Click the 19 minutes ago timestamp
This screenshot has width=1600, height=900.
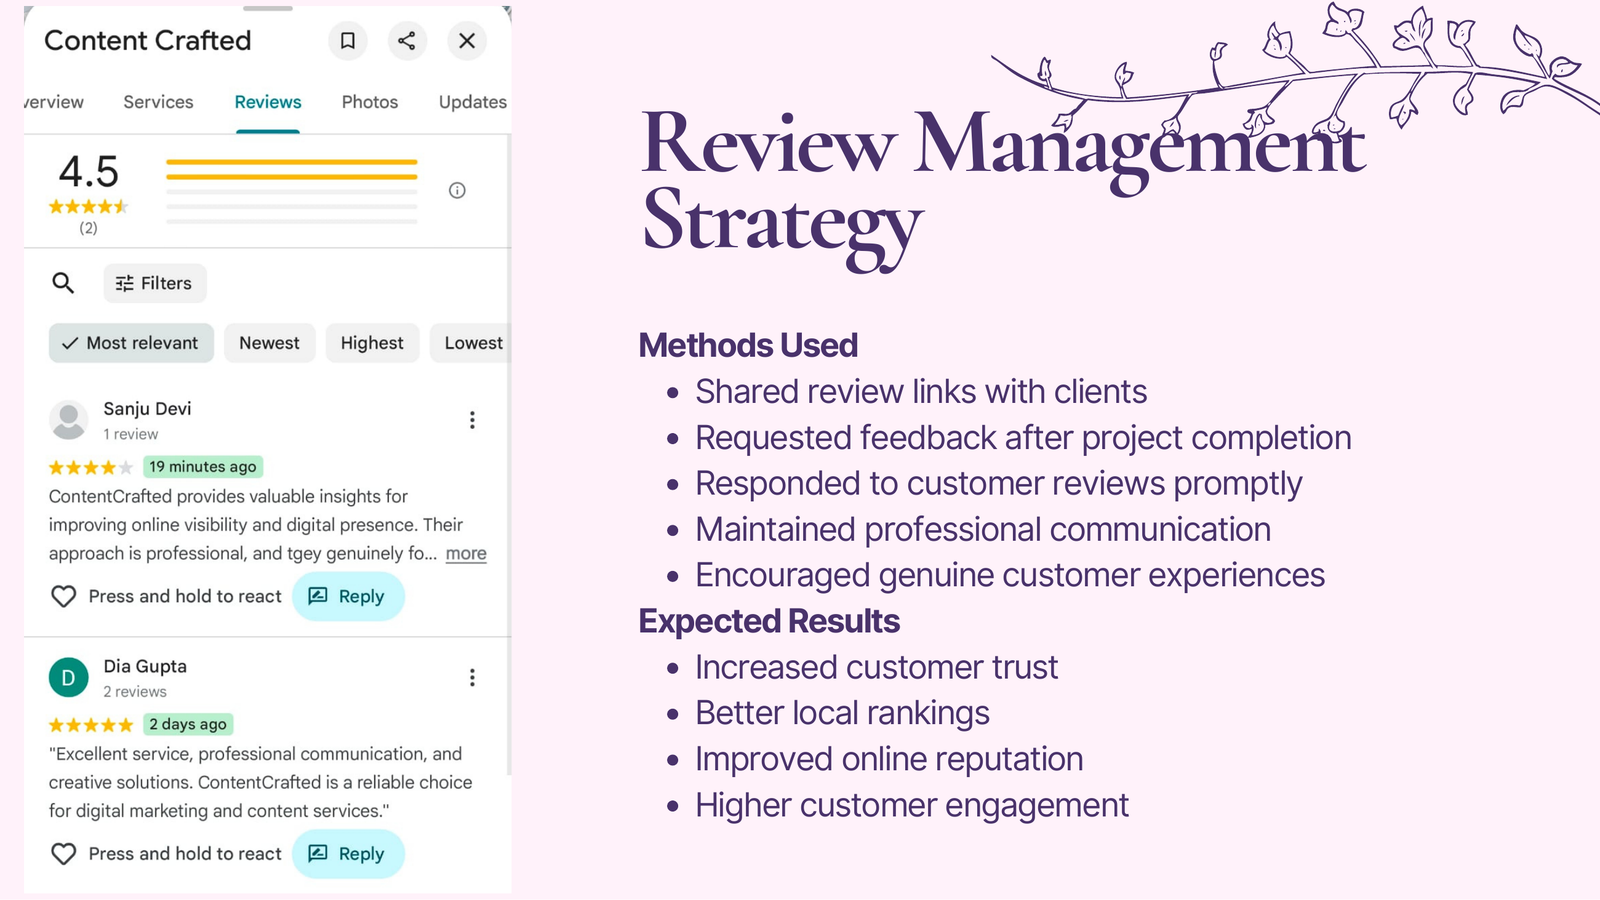click(x=203, y=466)
